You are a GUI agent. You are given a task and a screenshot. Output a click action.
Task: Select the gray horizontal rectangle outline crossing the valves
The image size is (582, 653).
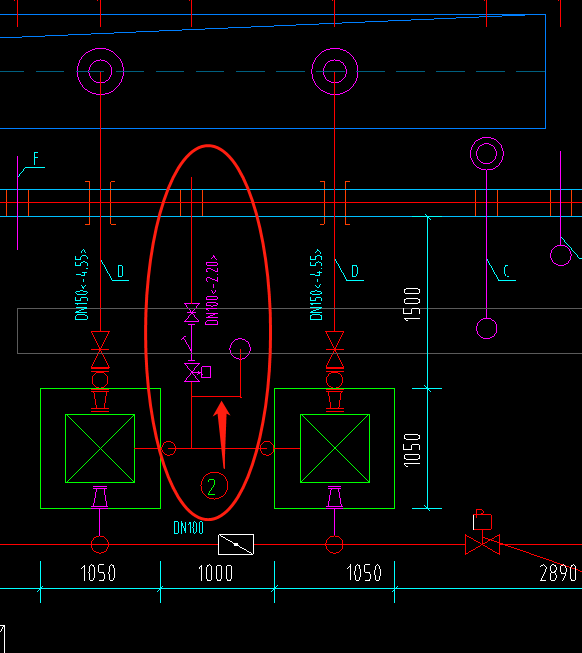300,331
